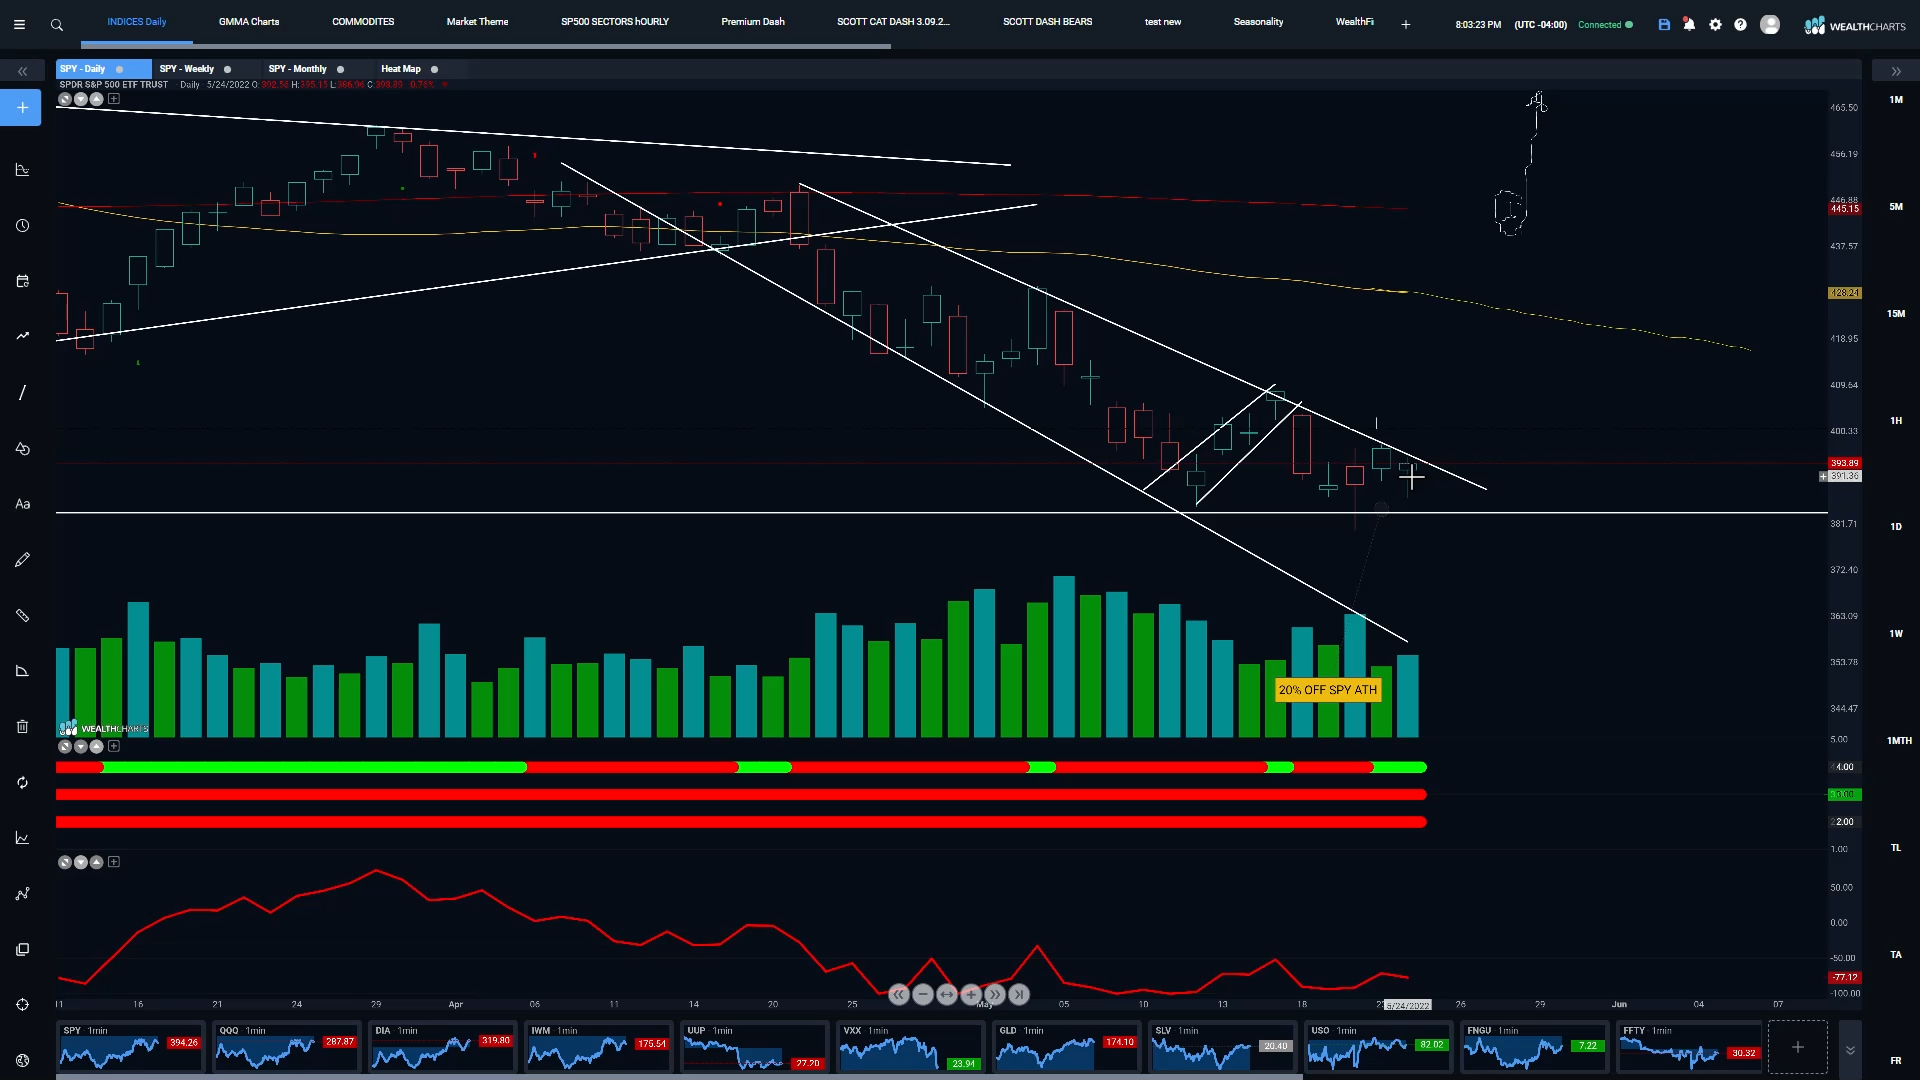This screenshot has height=1080, width=1920.
Task: Save layout with the blue floppy icon
Action: coord(1664,24)
